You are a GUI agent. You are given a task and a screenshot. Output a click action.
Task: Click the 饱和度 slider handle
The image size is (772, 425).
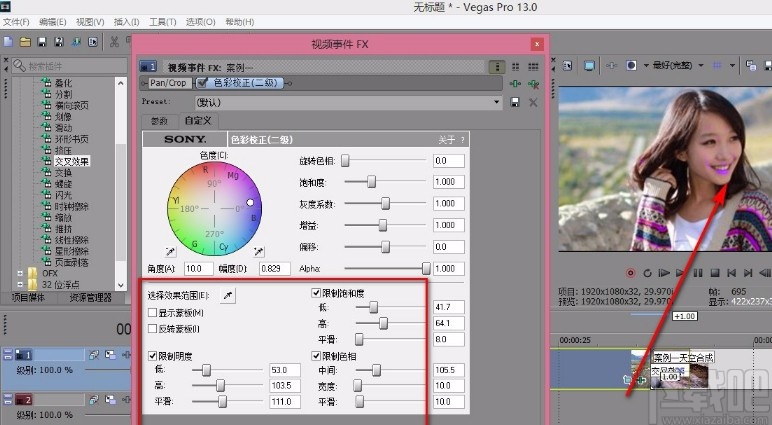click(x=372, y=182)
